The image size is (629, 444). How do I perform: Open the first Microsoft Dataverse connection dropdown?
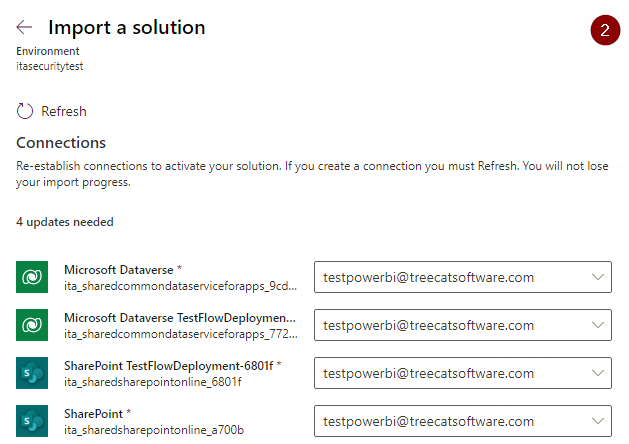tap(598, 278)
